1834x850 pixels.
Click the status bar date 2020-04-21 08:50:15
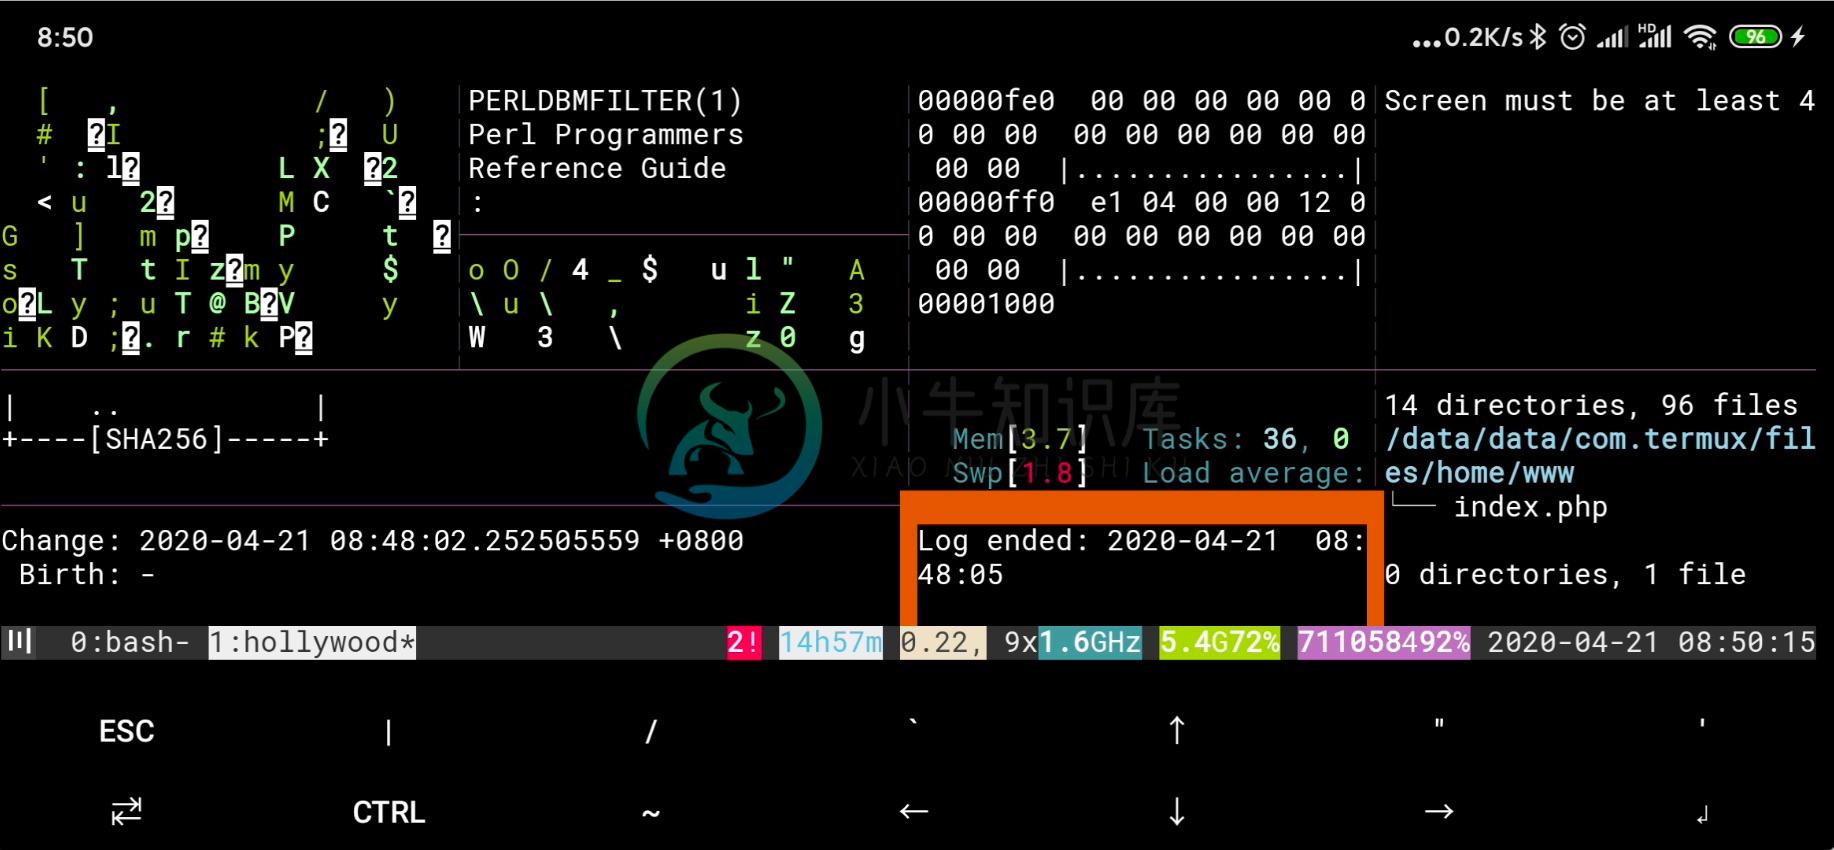click(x=1651, y=642)
